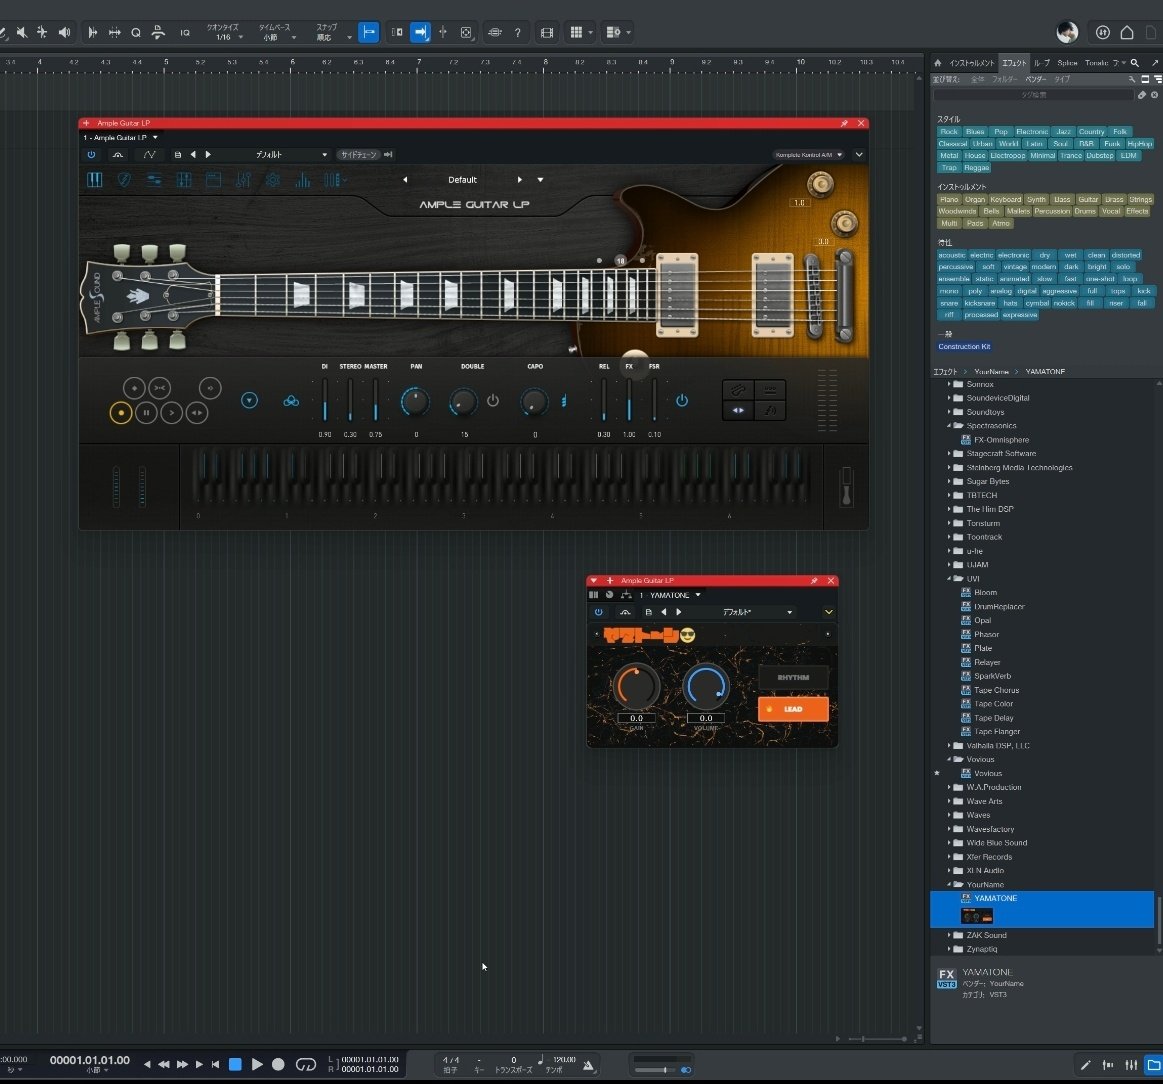Select the YAMATONE effect row in the browser

tap(1042, 910)
